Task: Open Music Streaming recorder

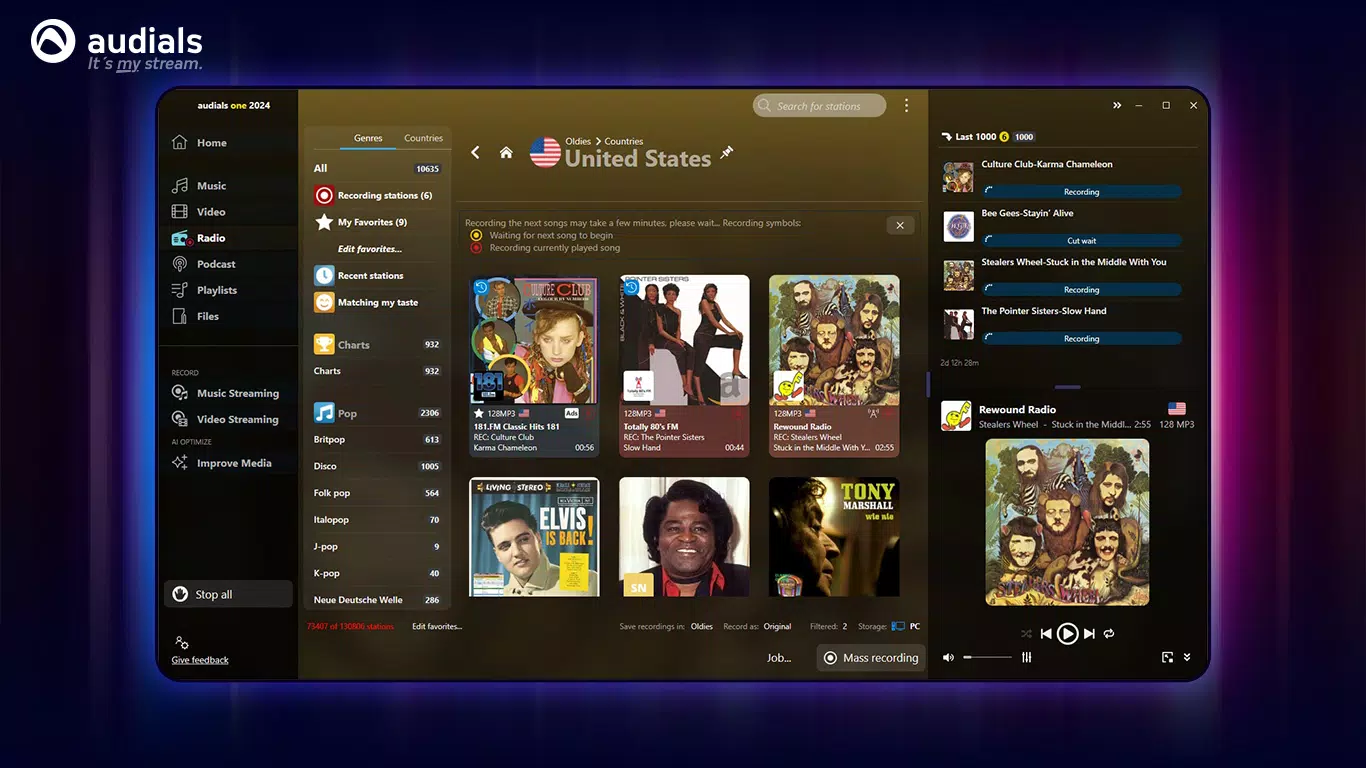Action: click(x=226, y=393)
